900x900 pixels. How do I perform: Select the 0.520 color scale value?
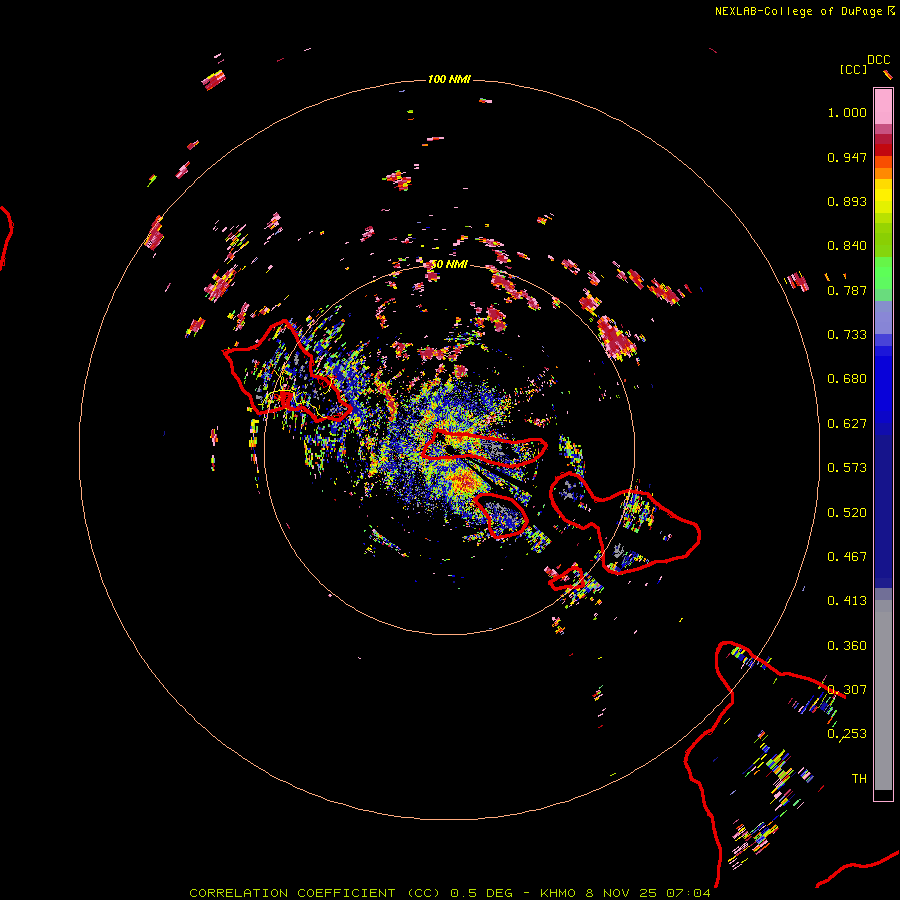847,513
